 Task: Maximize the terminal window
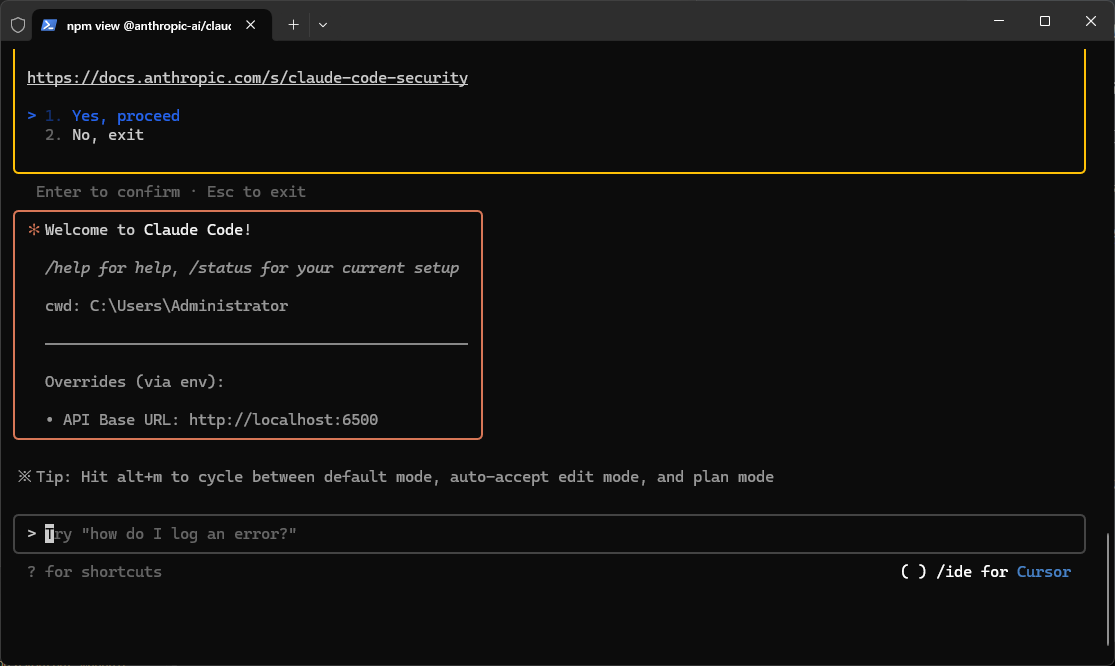[1045, 21]
